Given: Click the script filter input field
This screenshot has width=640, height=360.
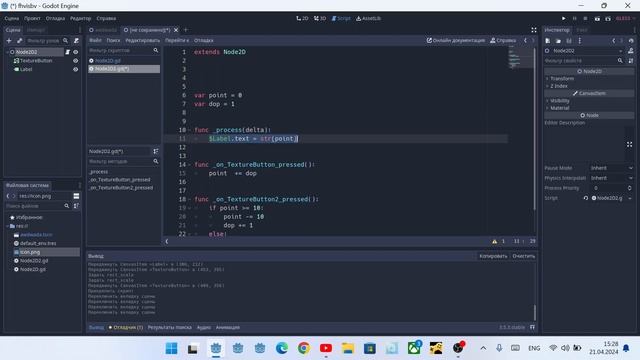Looking at the screenshot, I should click(124, 50).
